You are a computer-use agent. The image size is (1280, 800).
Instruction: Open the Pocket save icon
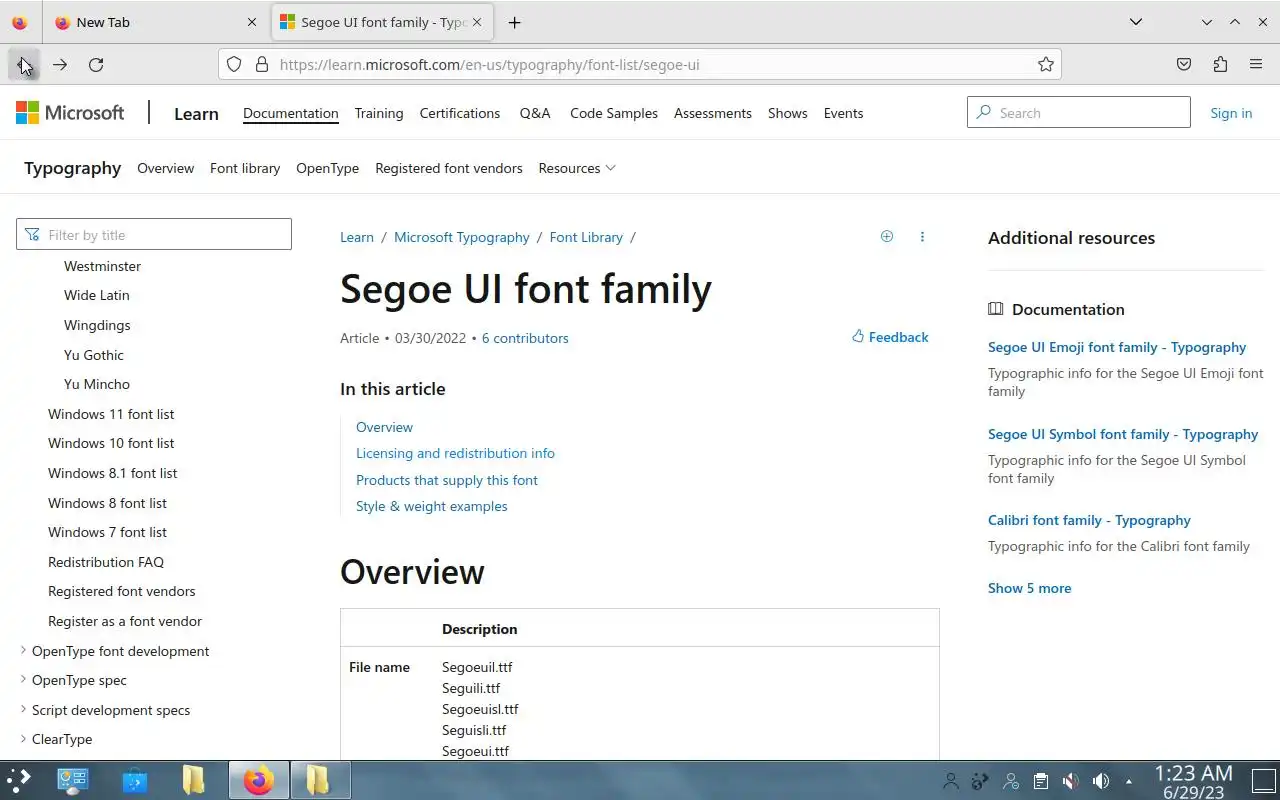(1184, 64)
